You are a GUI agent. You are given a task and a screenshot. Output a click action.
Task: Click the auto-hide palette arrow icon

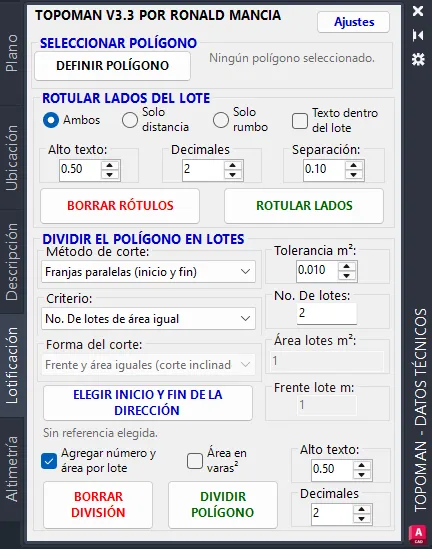click(x=418, y=35)
